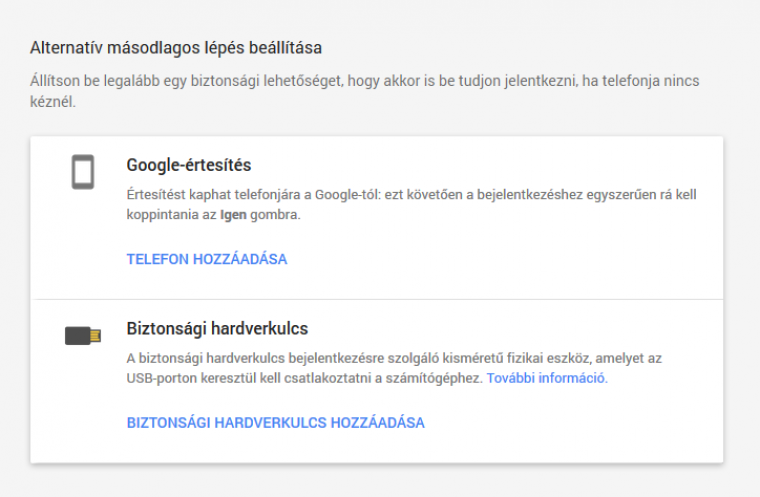The width and height of the screenshot is (760, 497).
Task: Click the word kéznél ending the intro
Action: [x=52, y=102]
